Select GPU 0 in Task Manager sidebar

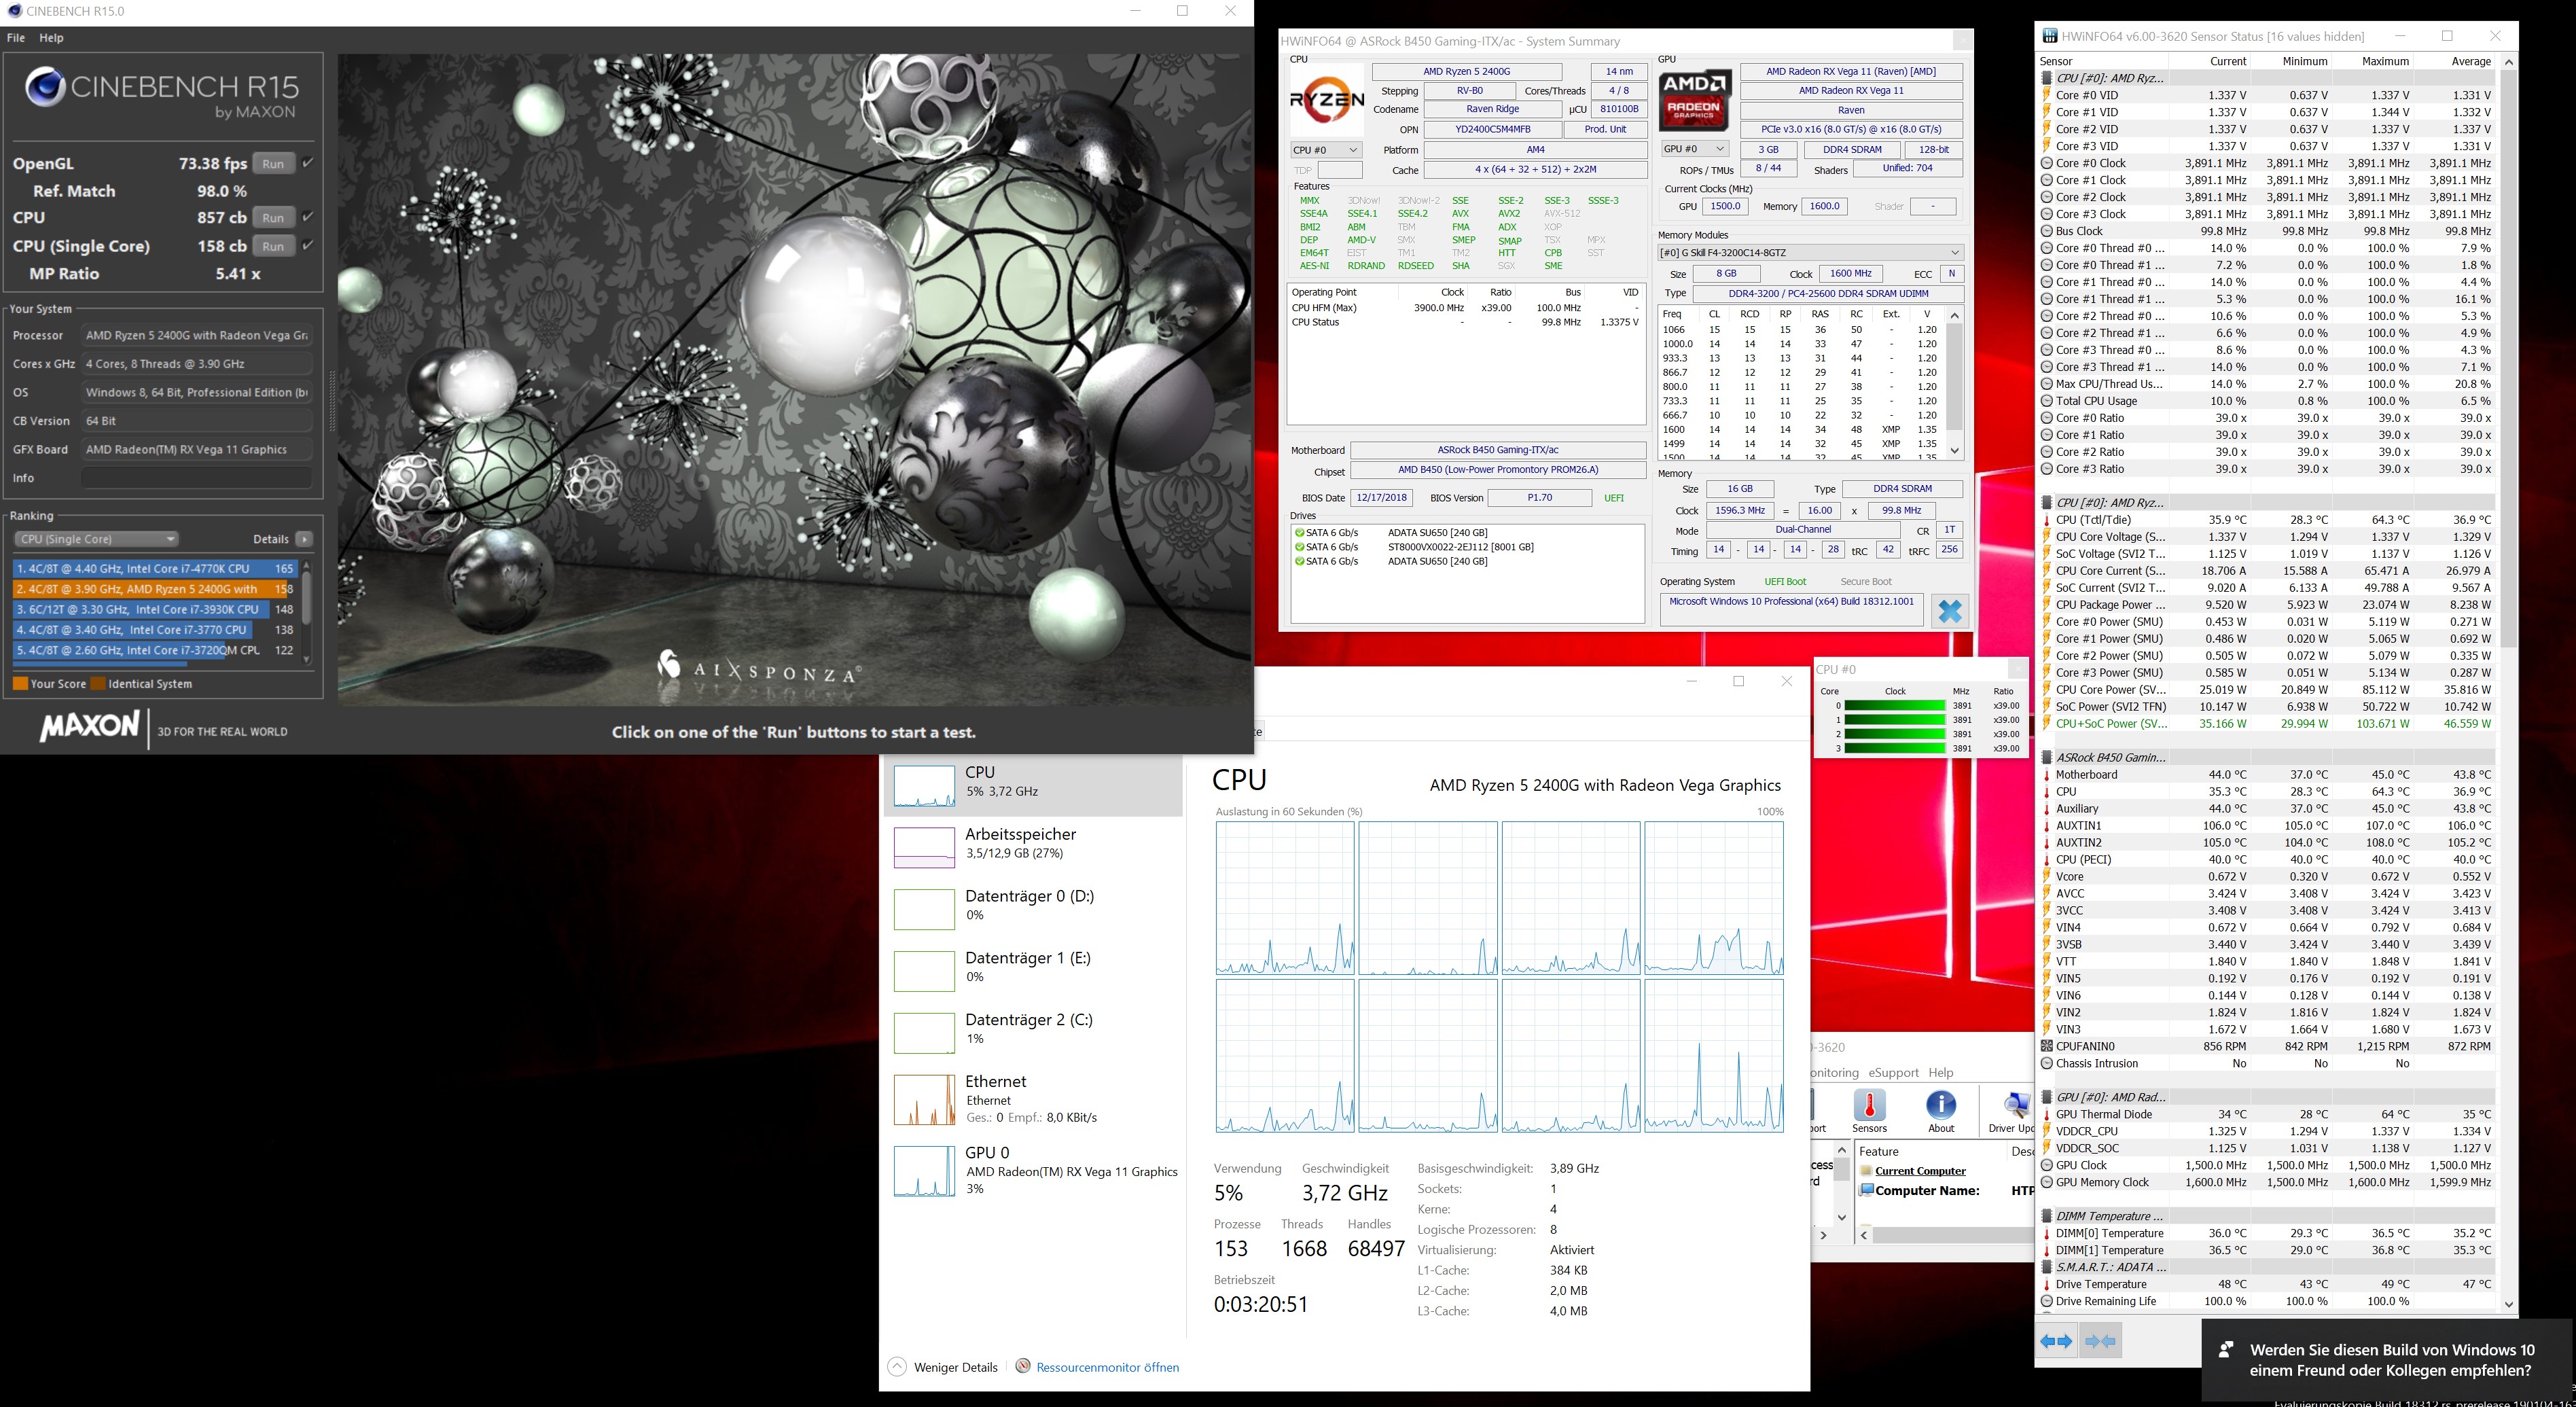pyautogui.click(x=1033, y=1170)
